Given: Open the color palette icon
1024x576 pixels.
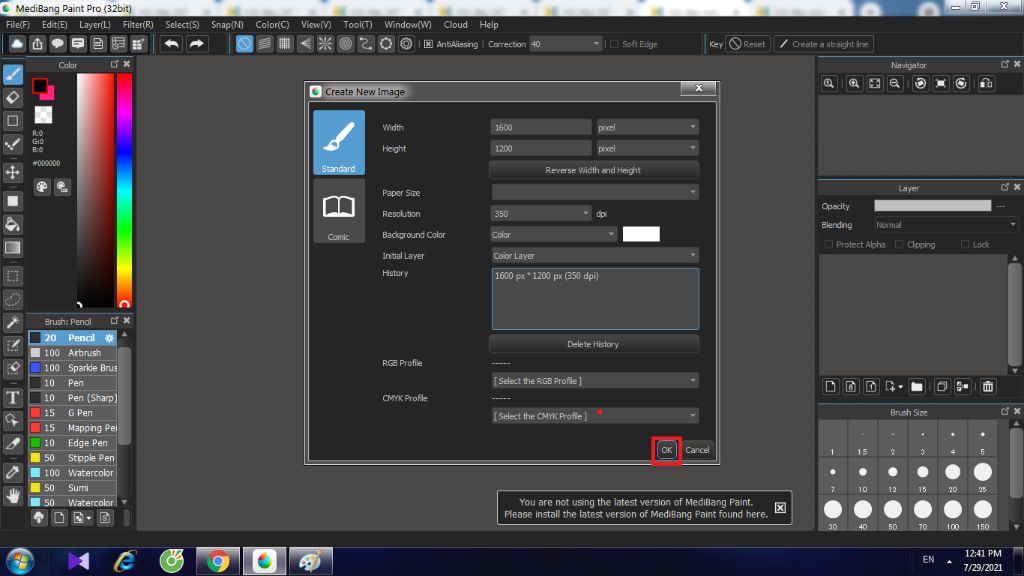Looking at the screenshot, I should 42,187.
